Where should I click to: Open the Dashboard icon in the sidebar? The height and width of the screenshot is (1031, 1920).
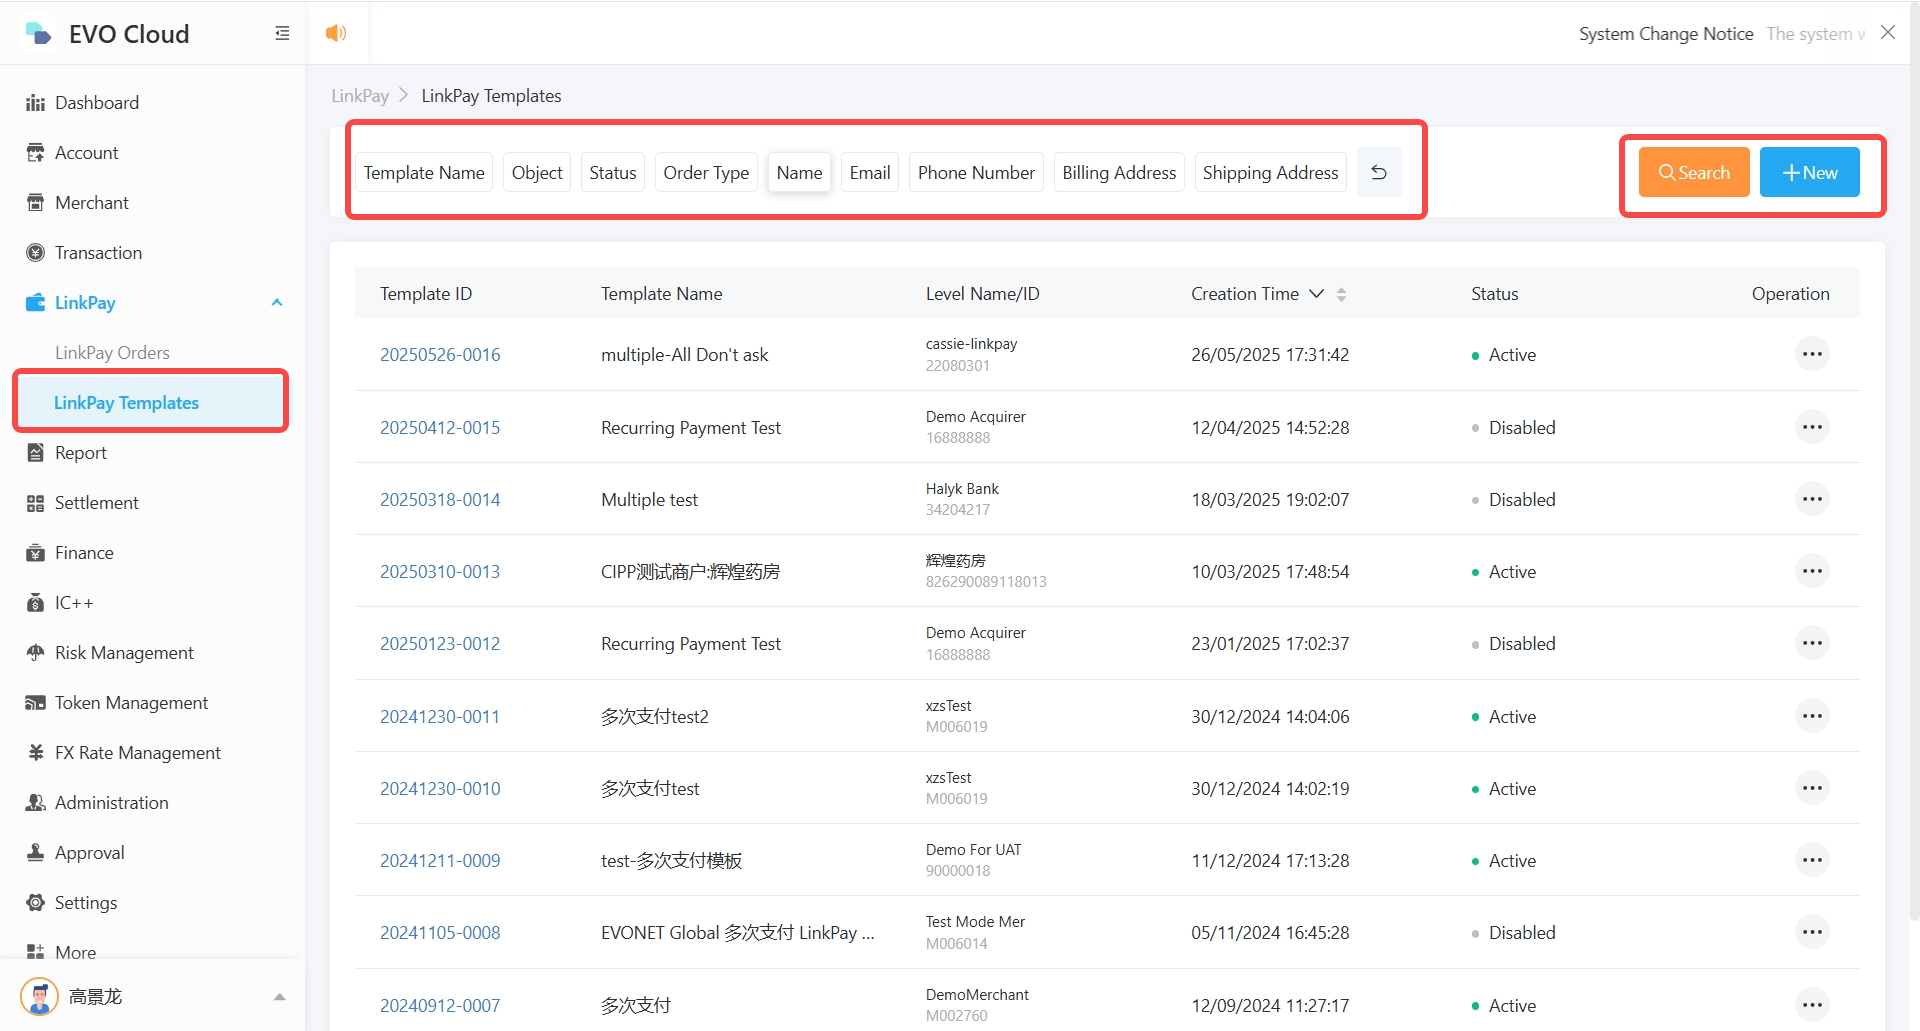[36, 103]
